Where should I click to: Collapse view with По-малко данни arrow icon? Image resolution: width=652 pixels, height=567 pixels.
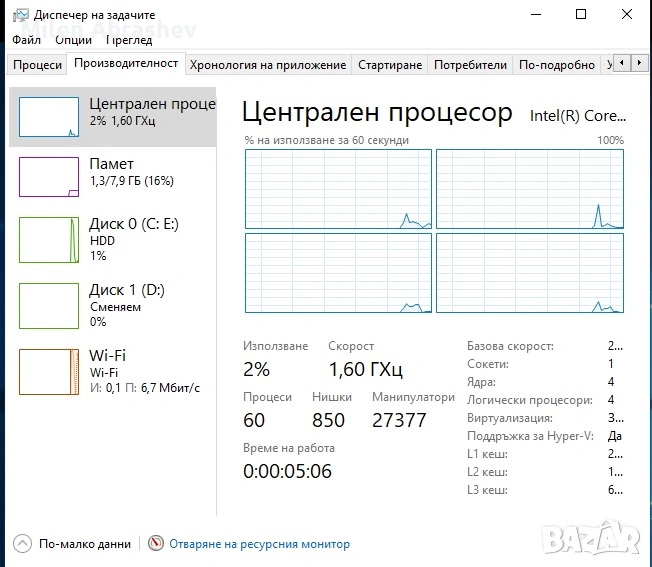(20, 544)
